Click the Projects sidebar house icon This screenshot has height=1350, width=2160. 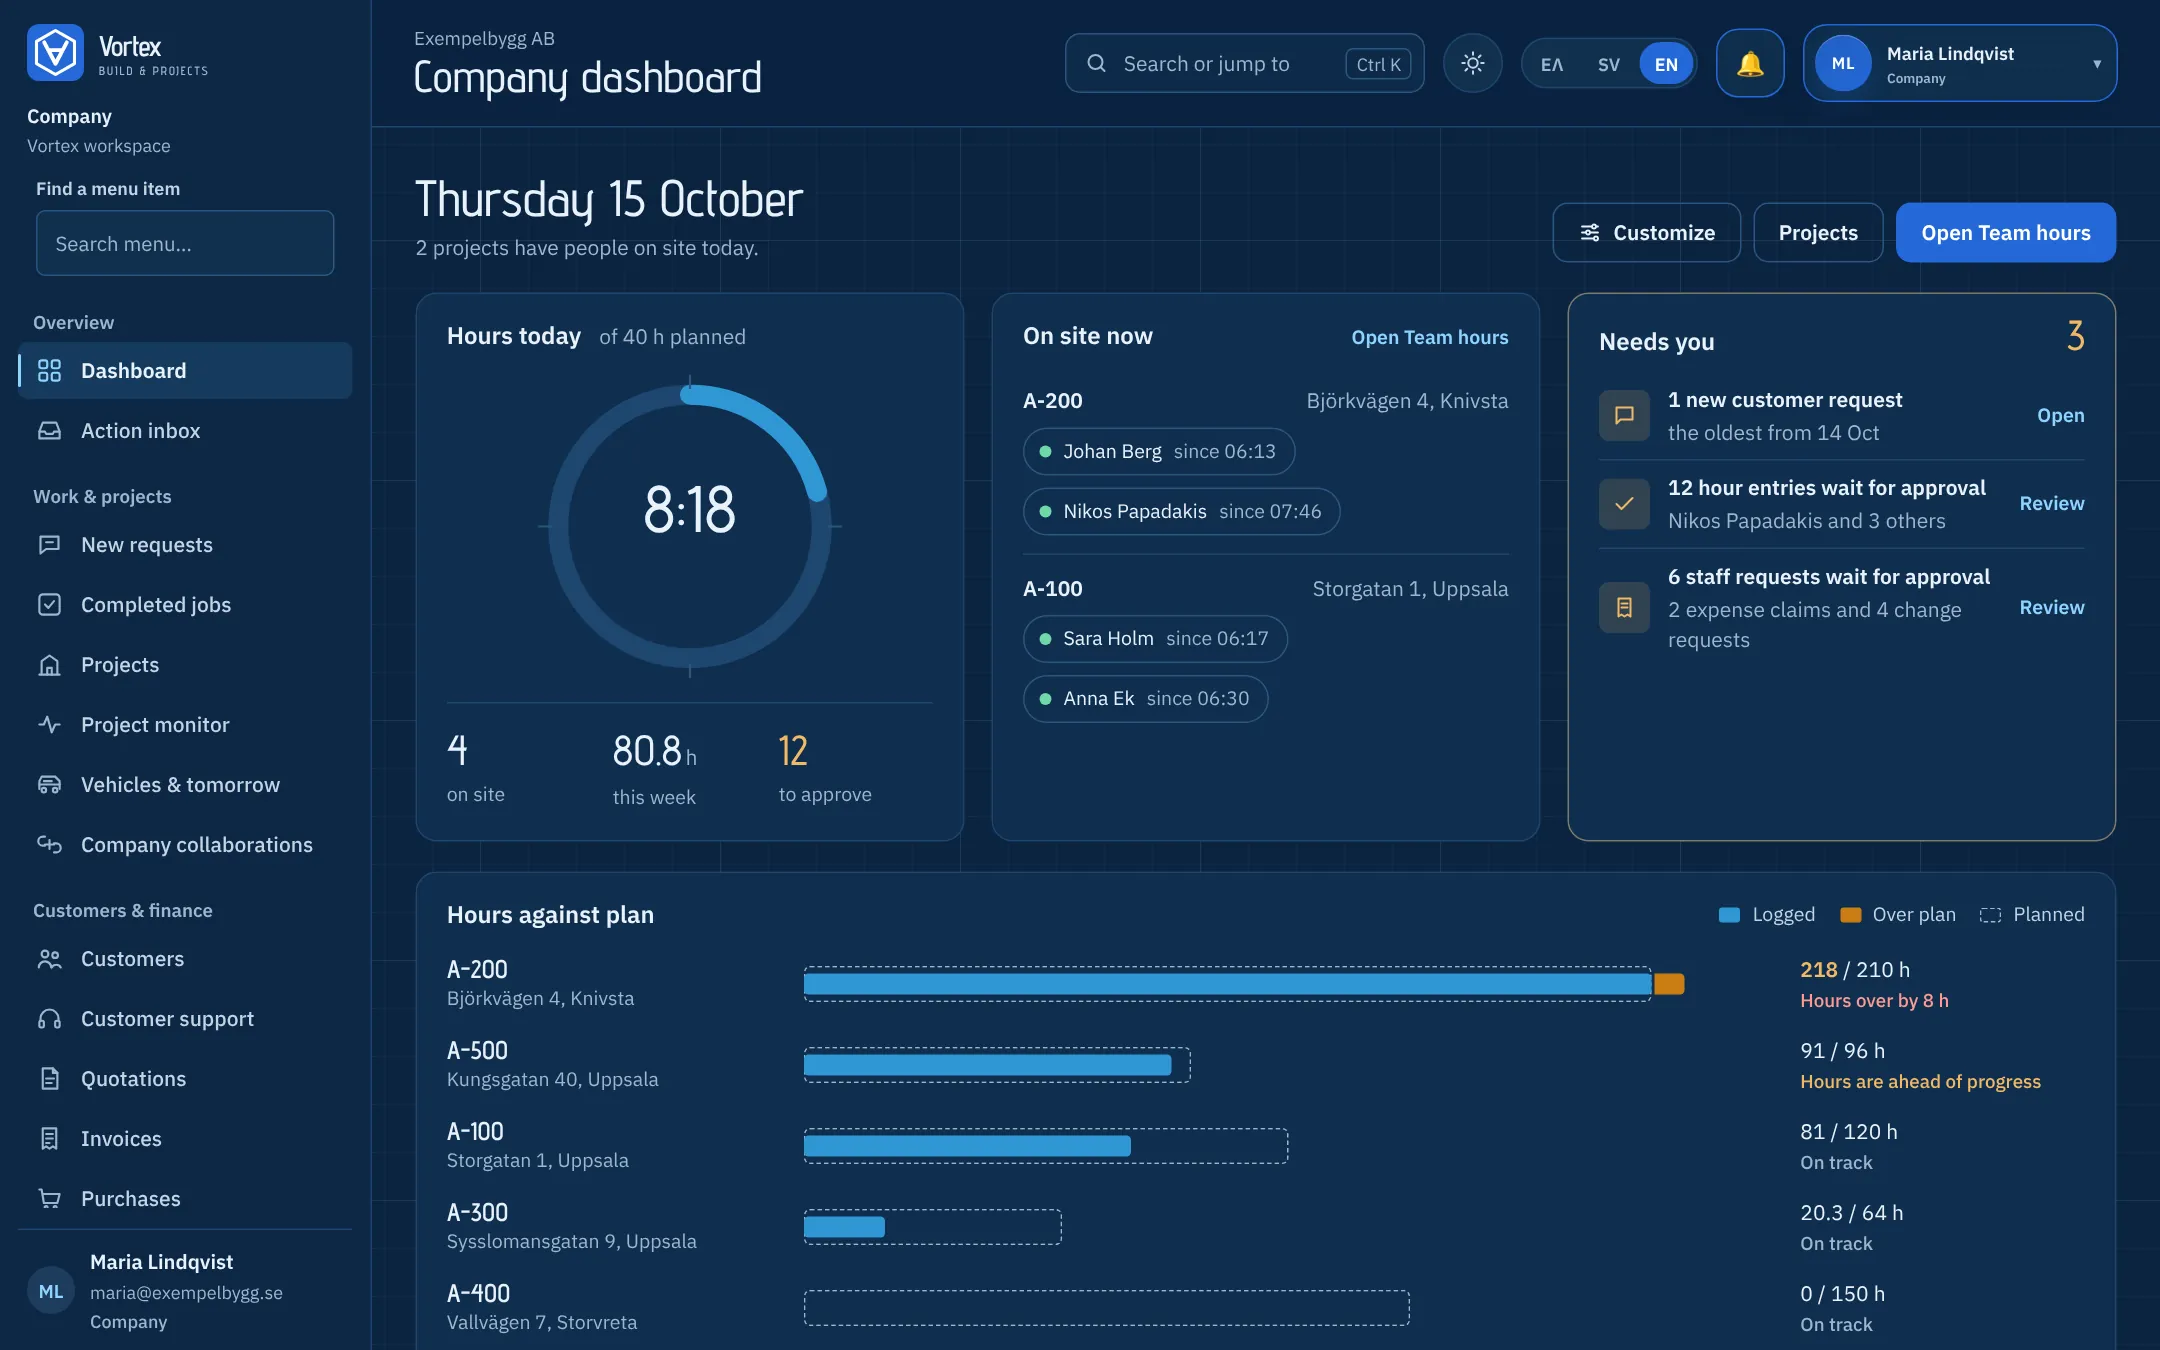(49, 664)
